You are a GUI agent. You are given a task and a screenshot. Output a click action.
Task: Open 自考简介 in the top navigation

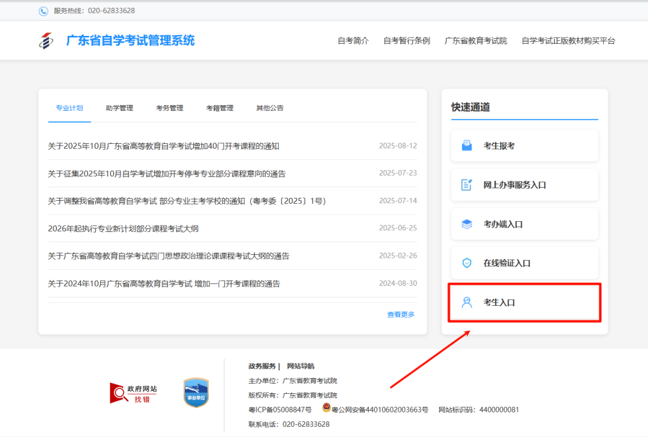tap(353, 41)
